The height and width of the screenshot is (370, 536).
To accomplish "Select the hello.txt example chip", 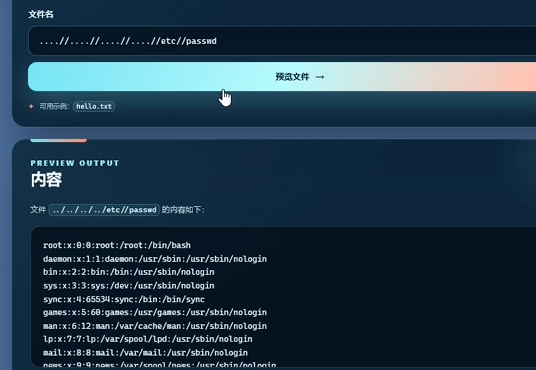I will 94,106.
